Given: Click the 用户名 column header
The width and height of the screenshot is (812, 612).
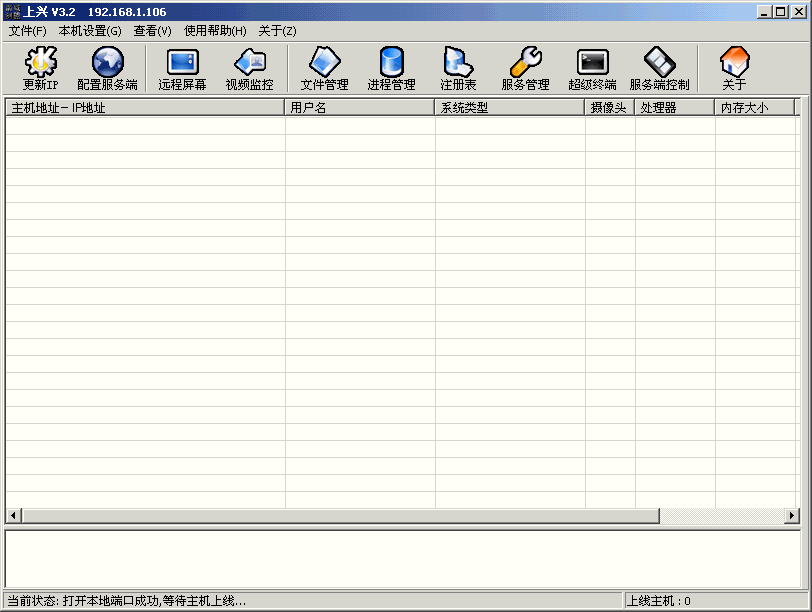Looking at the screenshot, I should click(x=360, y=107).
